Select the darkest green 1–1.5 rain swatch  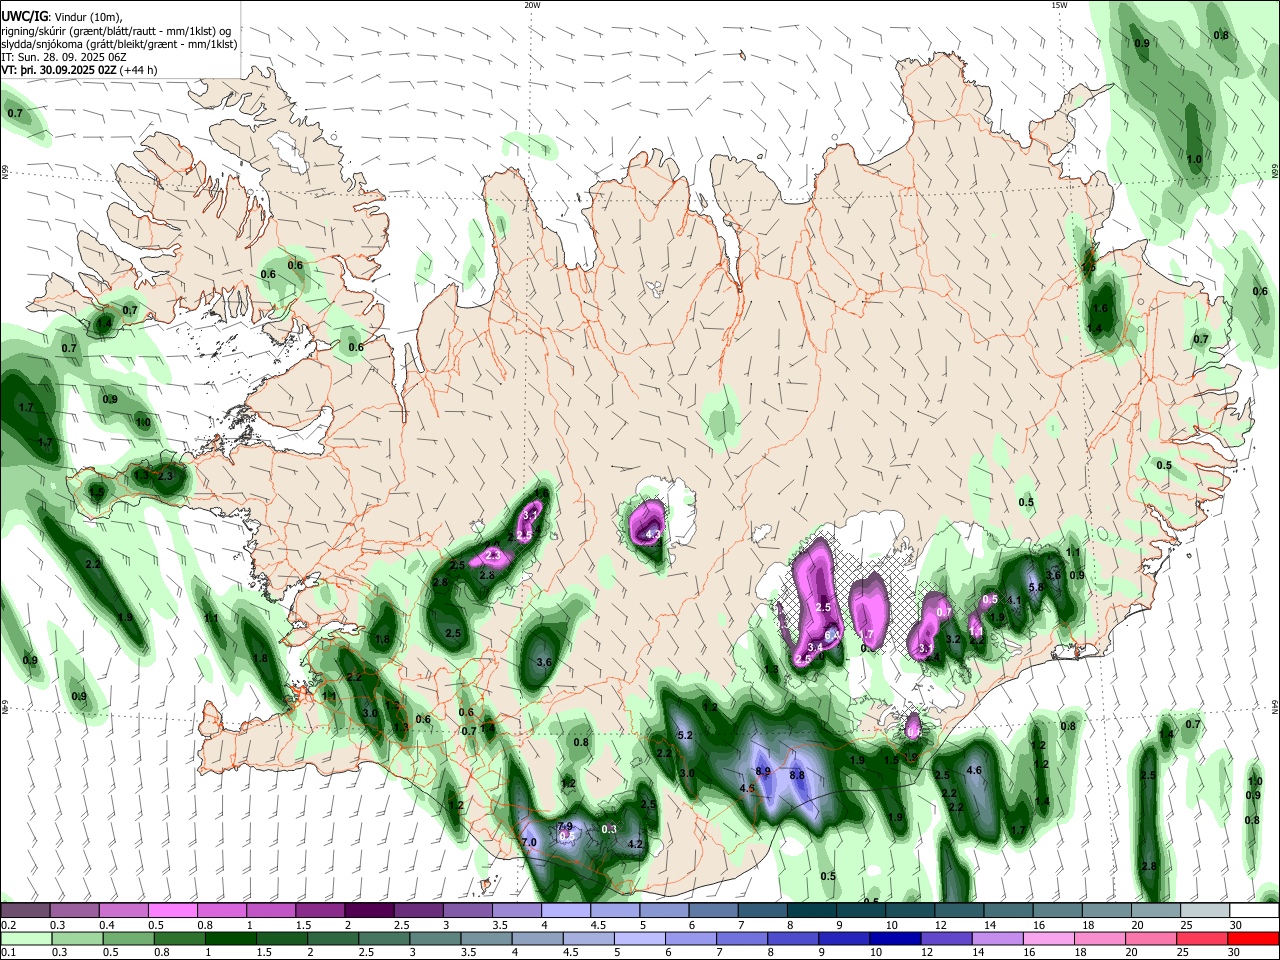point(230,939)
